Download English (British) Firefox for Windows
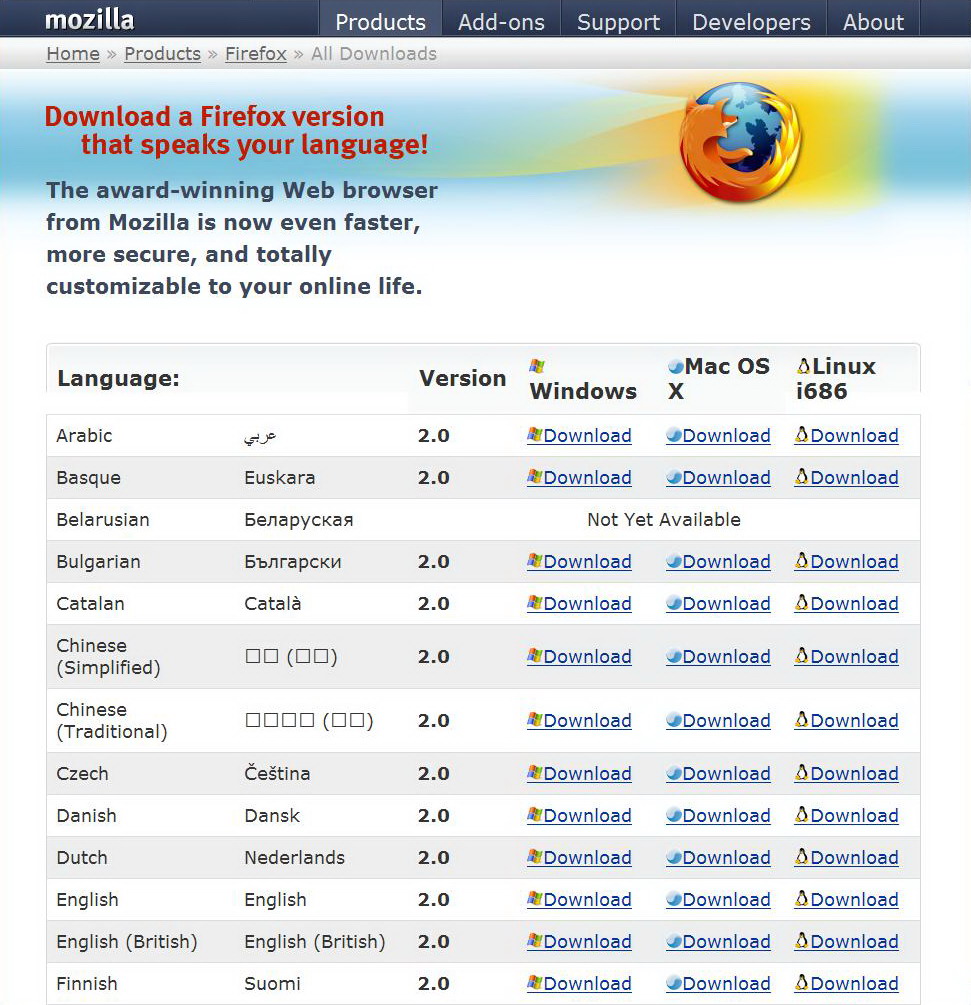The width and height of the screenshot is (971, 1005). click(x=579, y=942)
